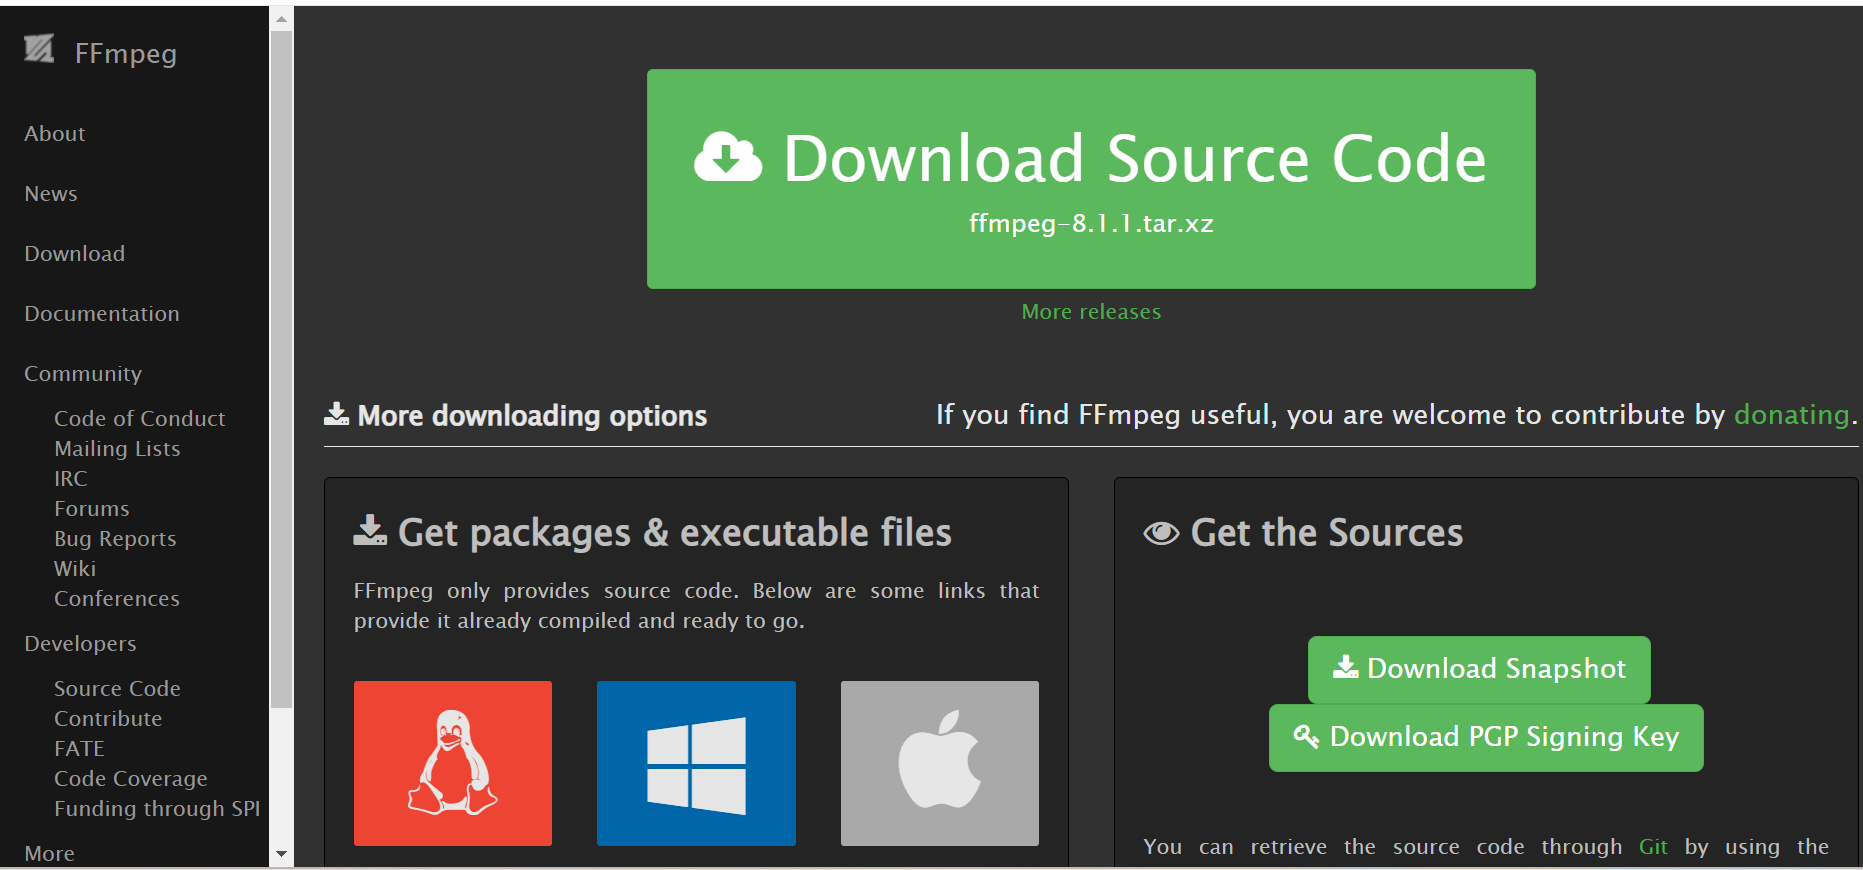Viewport: 1863px width, 870px height.
Task: Visit the Forums link
Action: coord(92,509)
